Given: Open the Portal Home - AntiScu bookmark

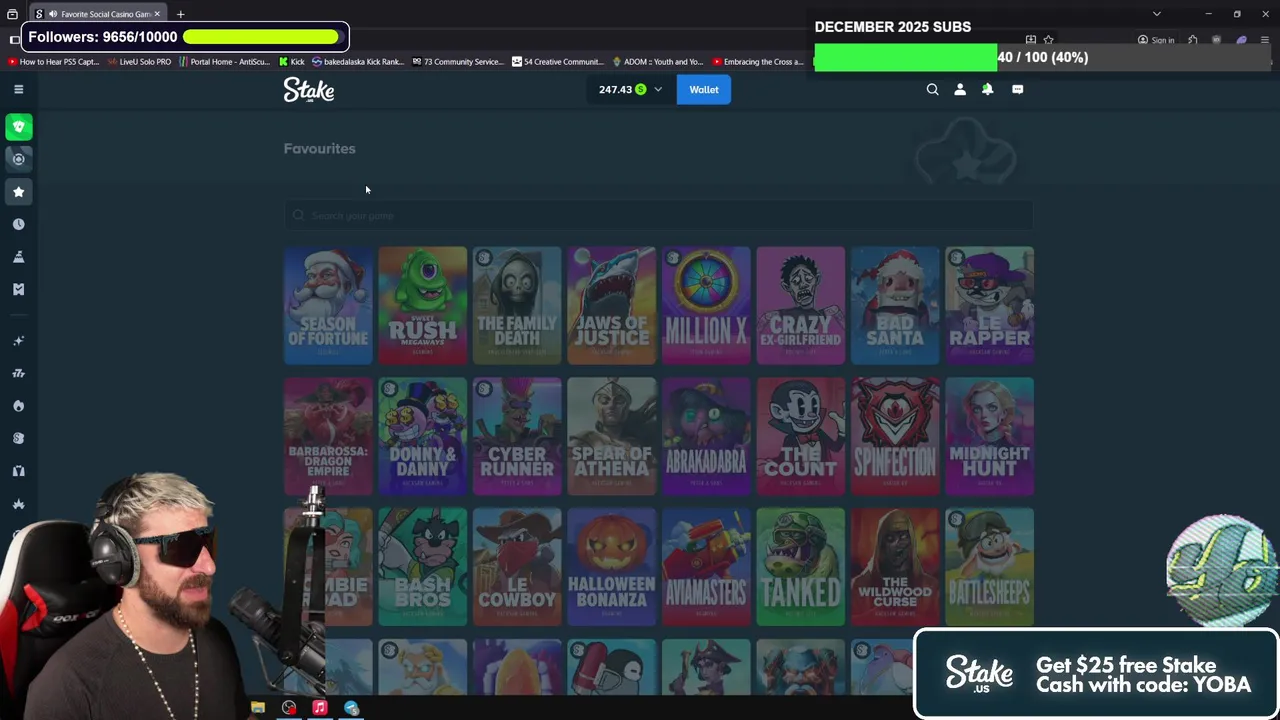Looking at the screenshot, I should (x=224, y=62).
